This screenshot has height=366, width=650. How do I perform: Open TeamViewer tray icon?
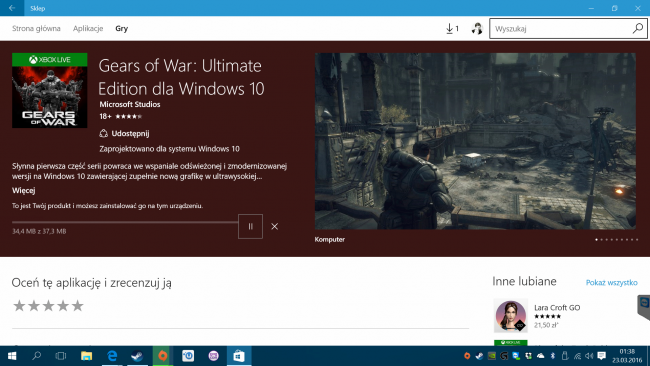click(x=516, y=356)
